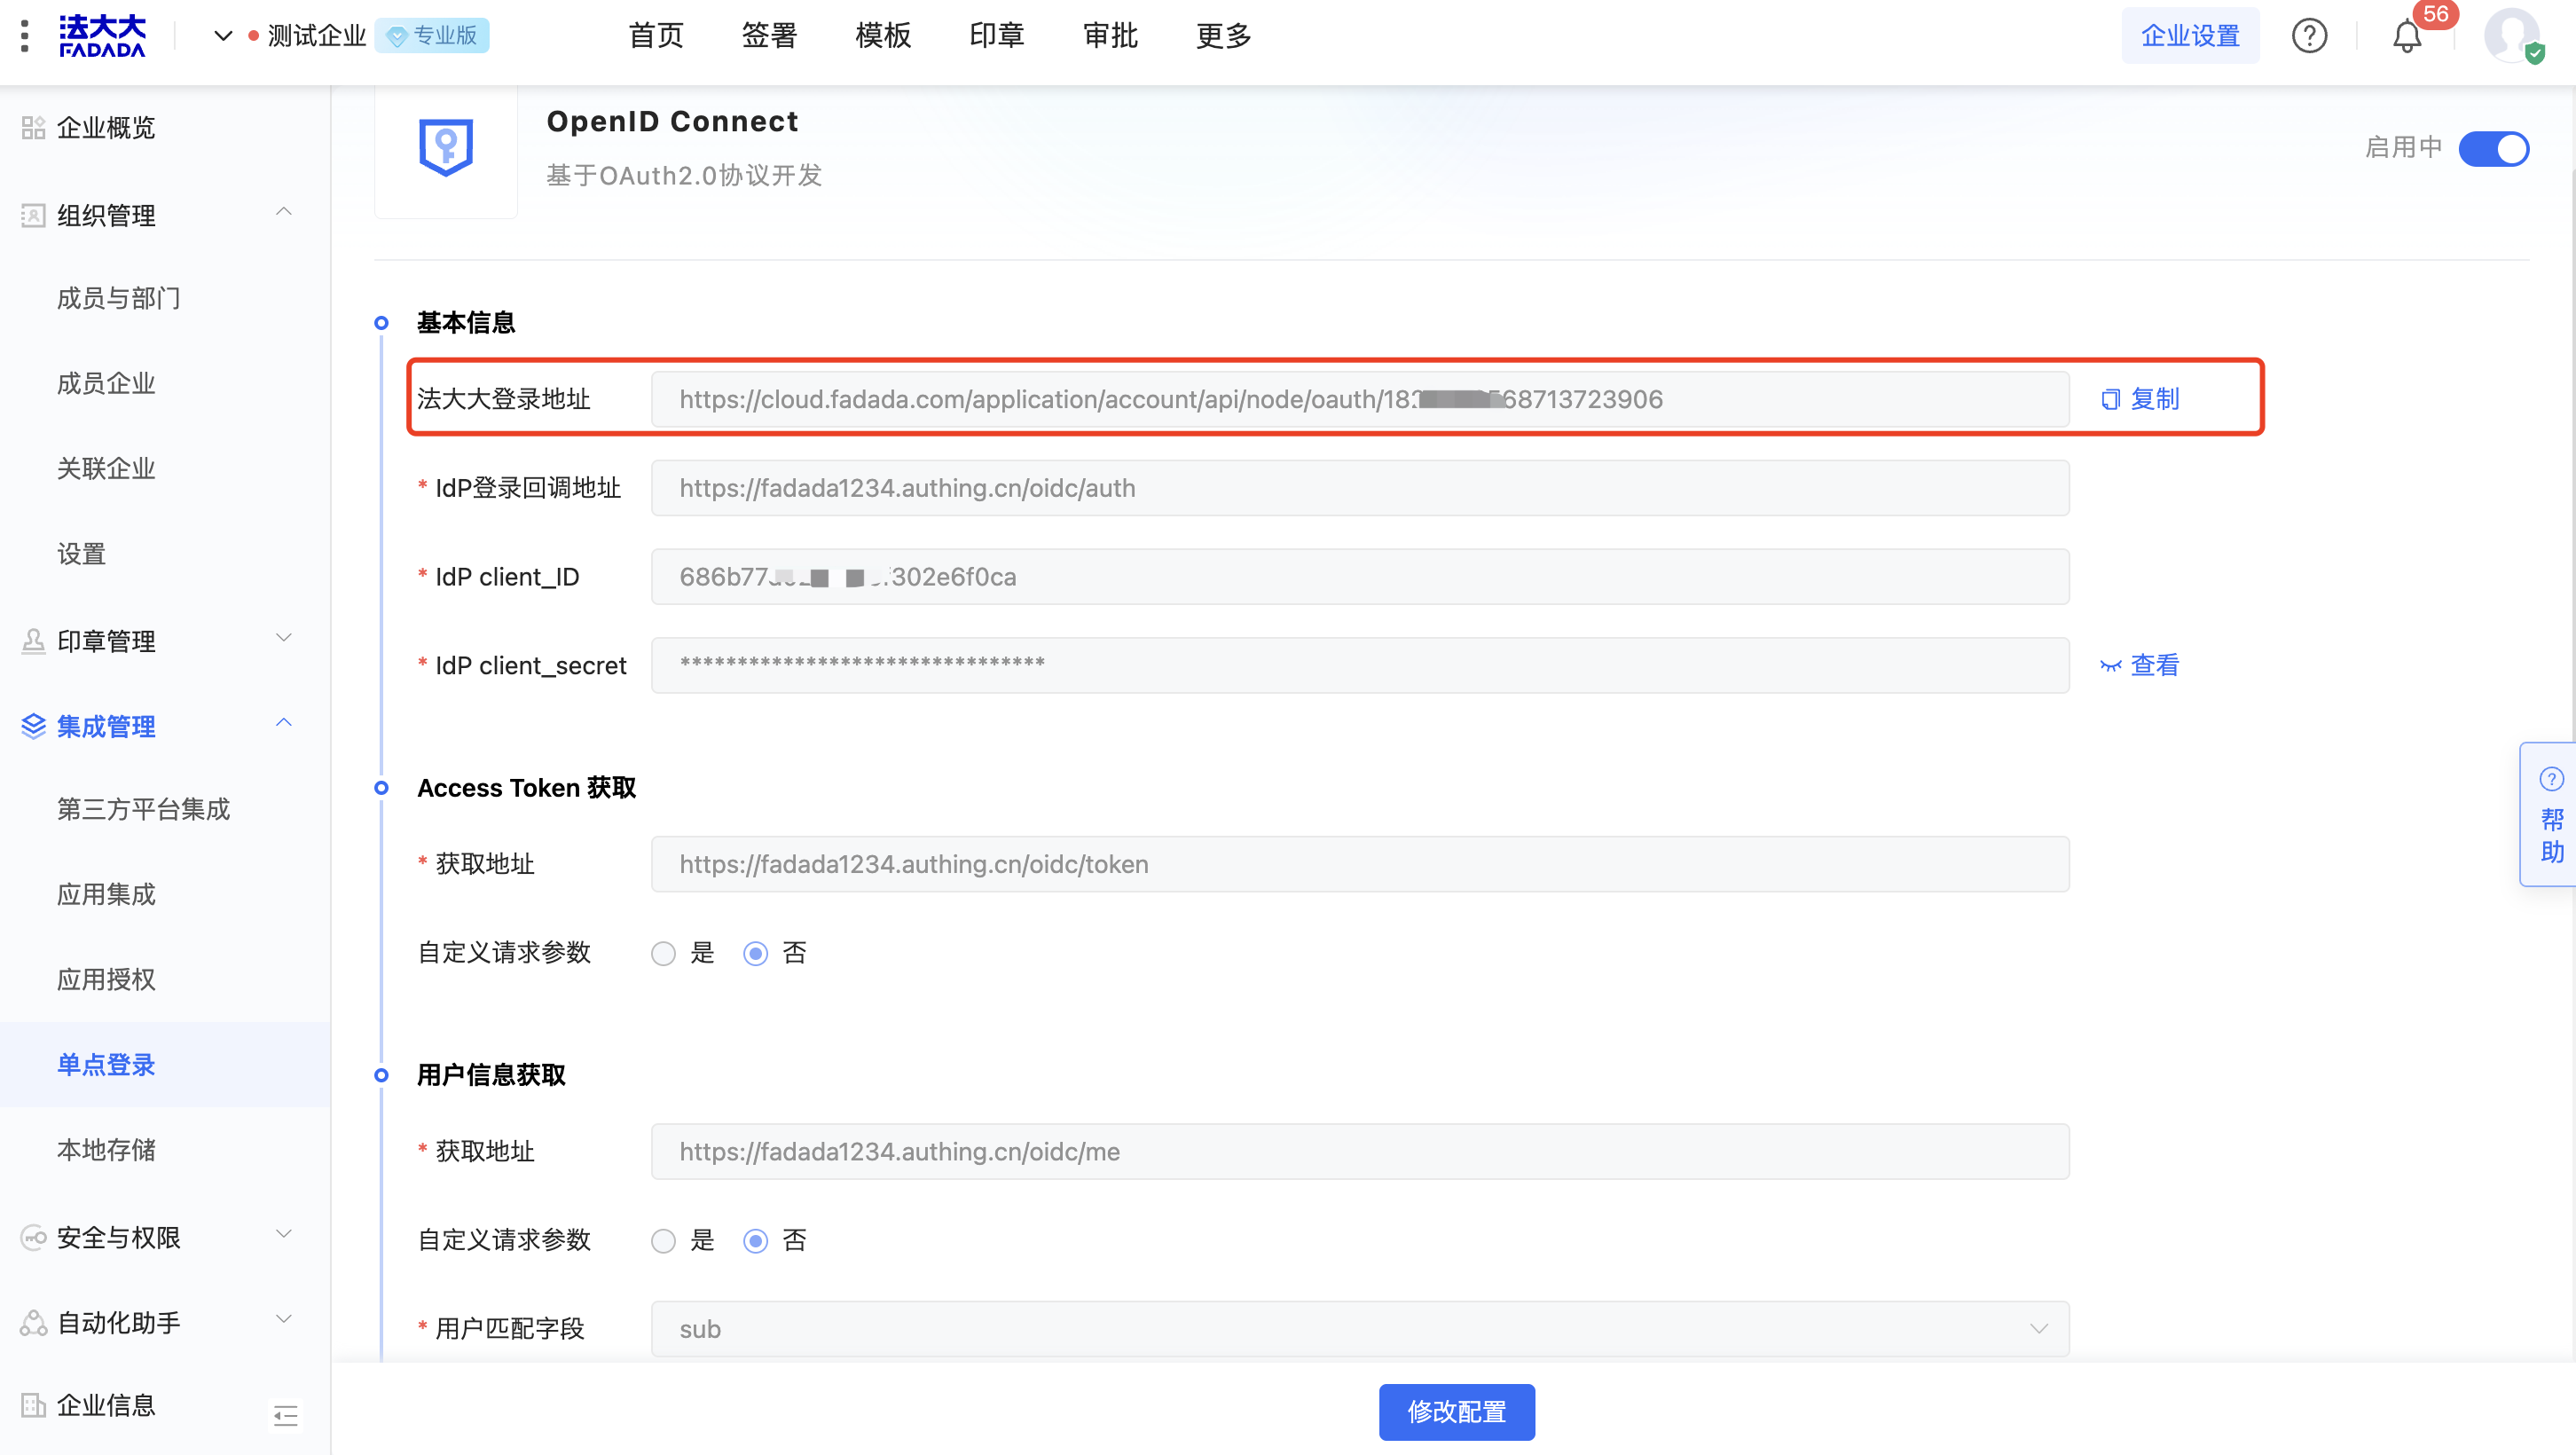Click the 组织管理 sidebar icon
Viewport: 2576px width, 1455px height.
click(33, 215)
